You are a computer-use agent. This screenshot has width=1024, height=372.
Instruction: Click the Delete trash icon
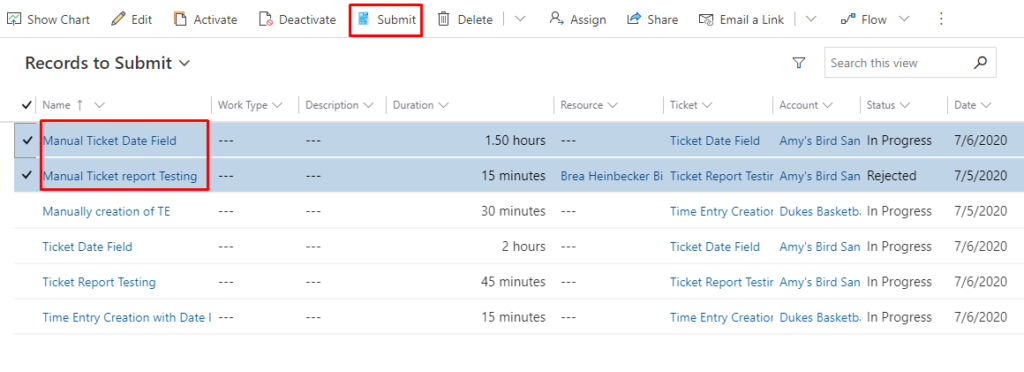443,20
